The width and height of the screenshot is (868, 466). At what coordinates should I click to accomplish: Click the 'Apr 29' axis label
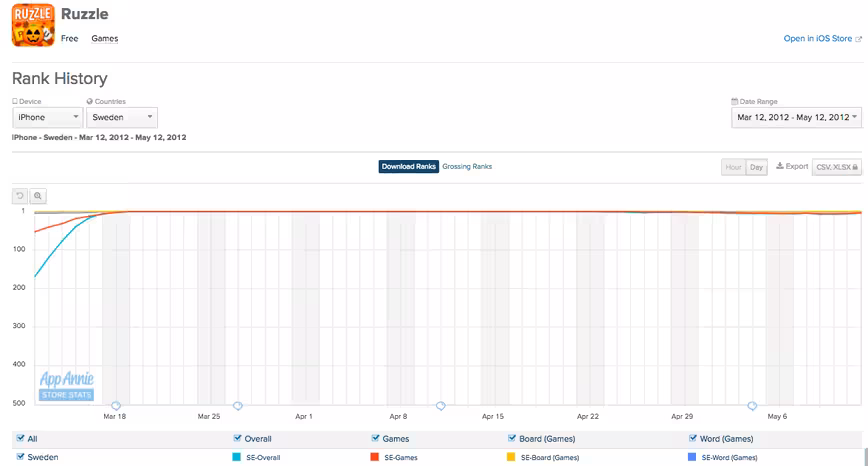pyautogui.click(x=682, y=416)
